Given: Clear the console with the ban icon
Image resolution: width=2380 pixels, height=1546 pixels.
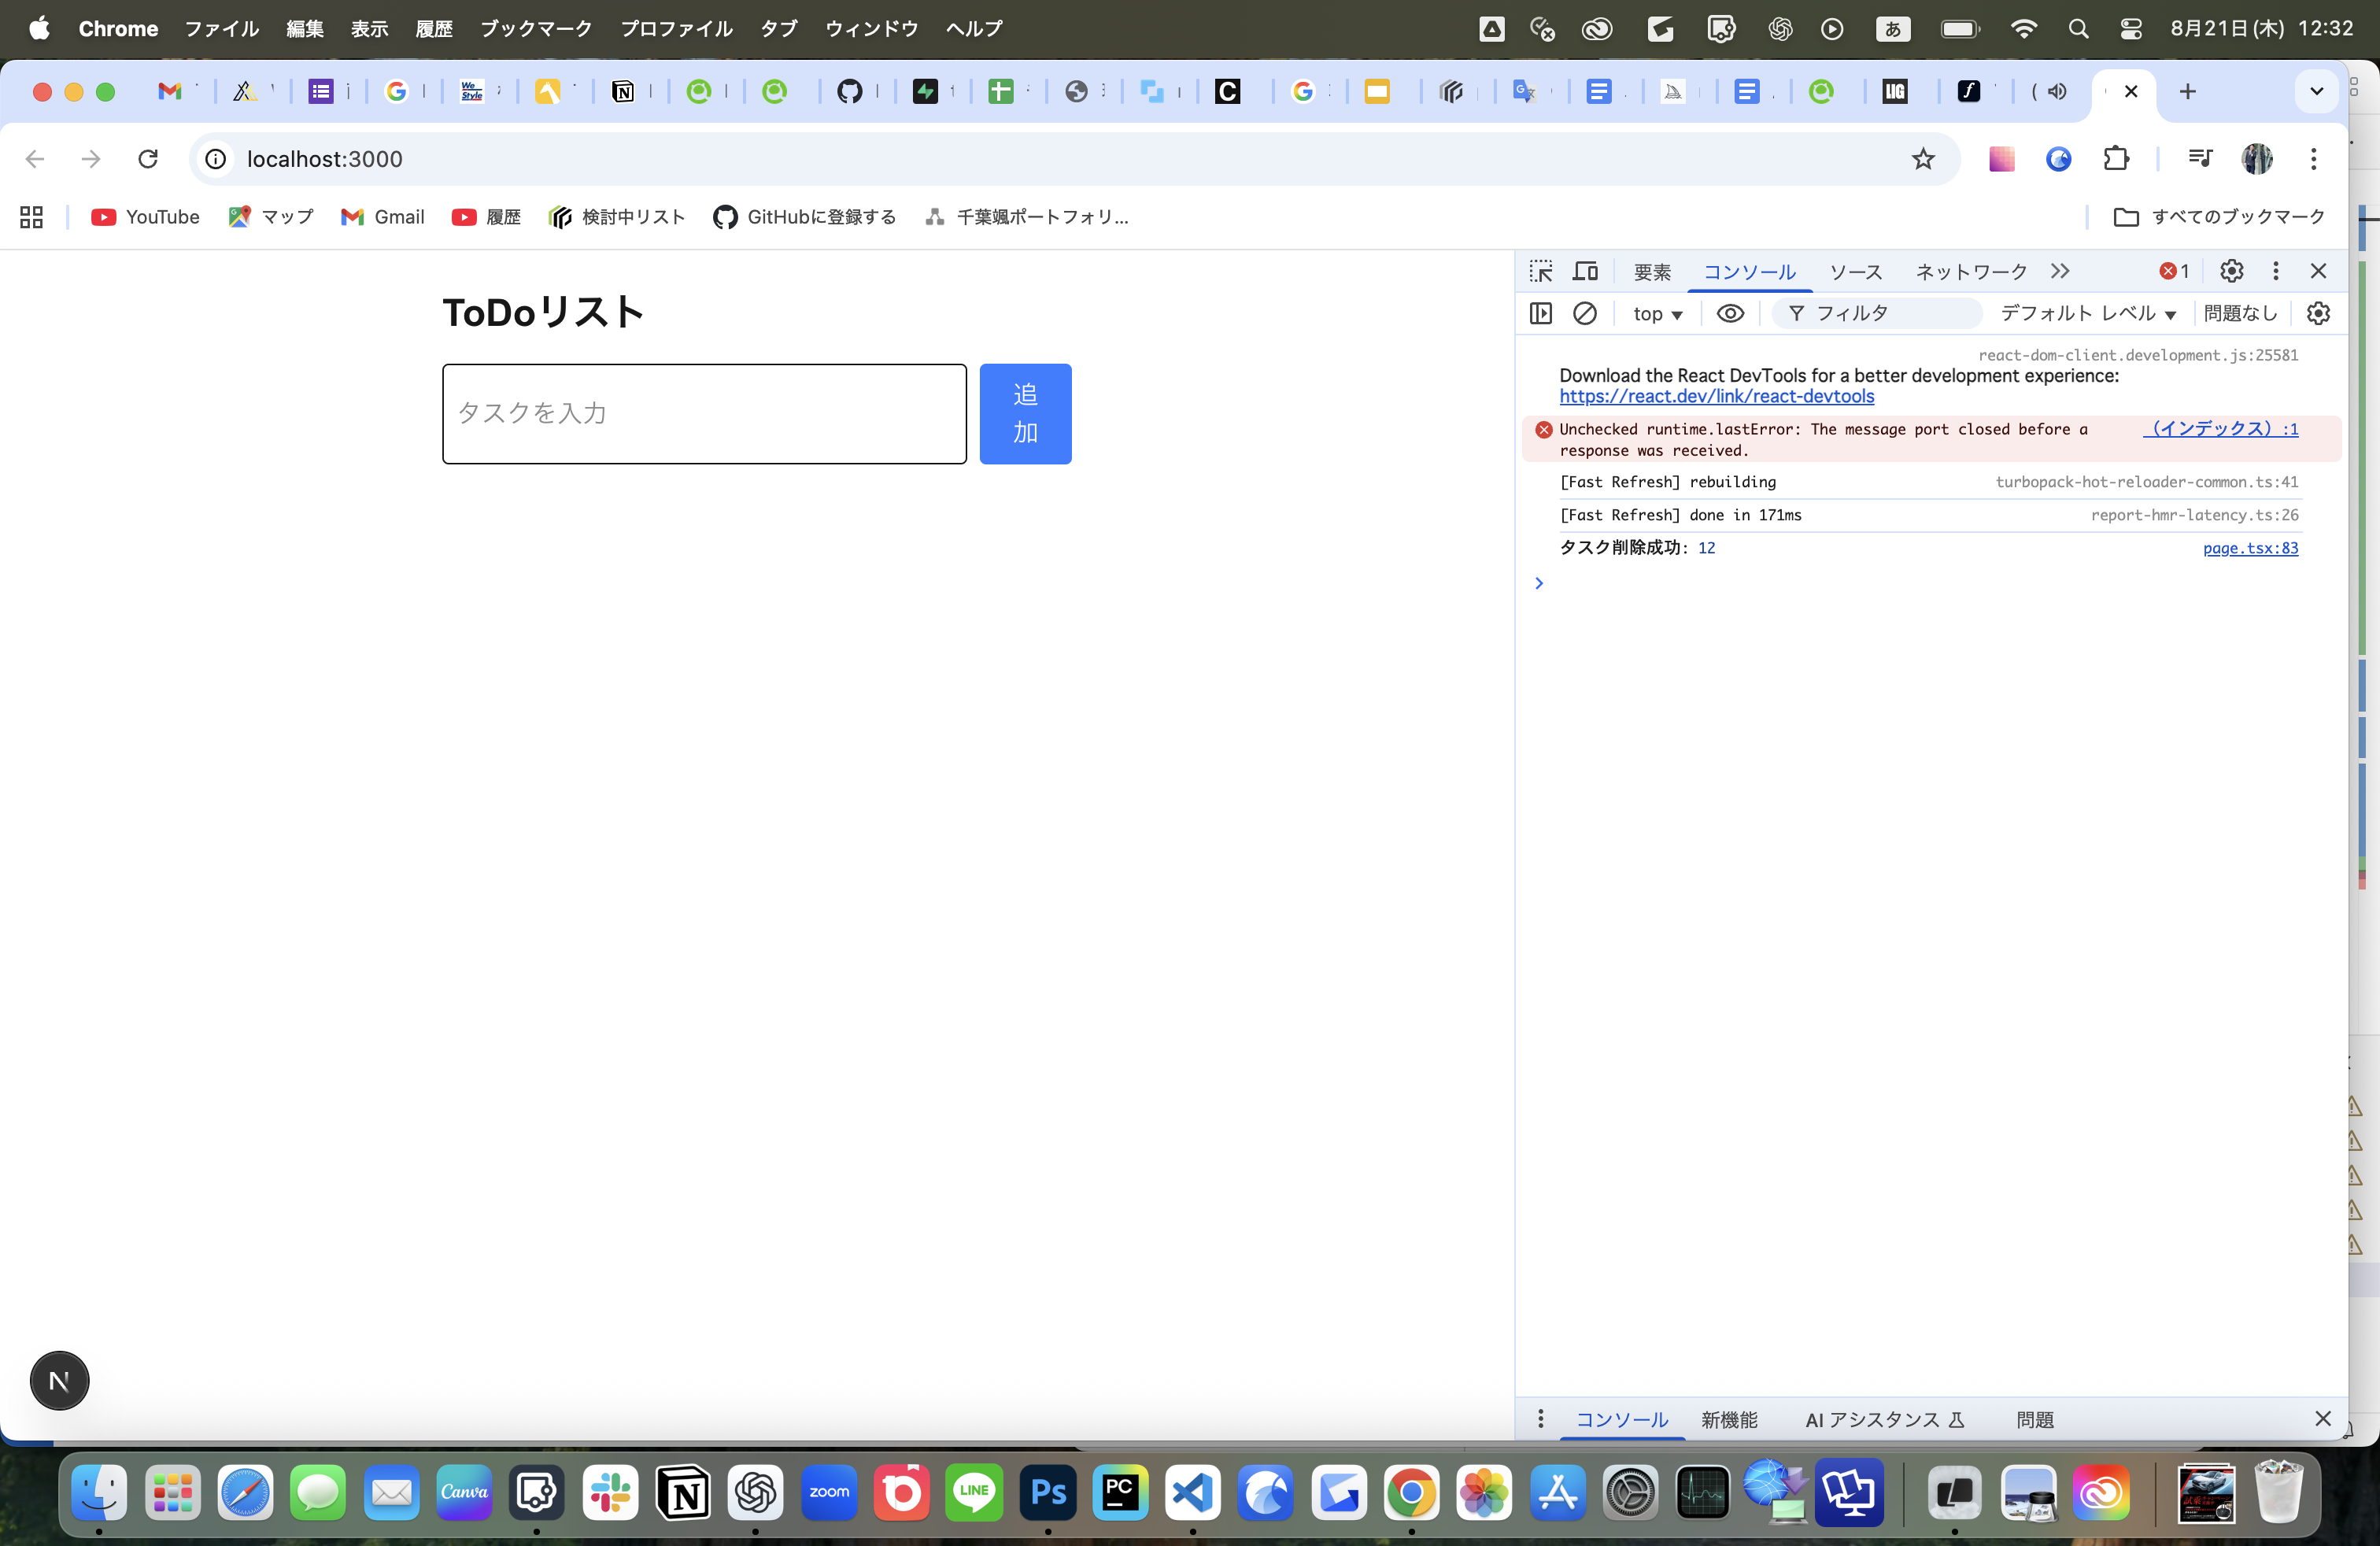Looking at the screenshot, I should click(1585, 313).
